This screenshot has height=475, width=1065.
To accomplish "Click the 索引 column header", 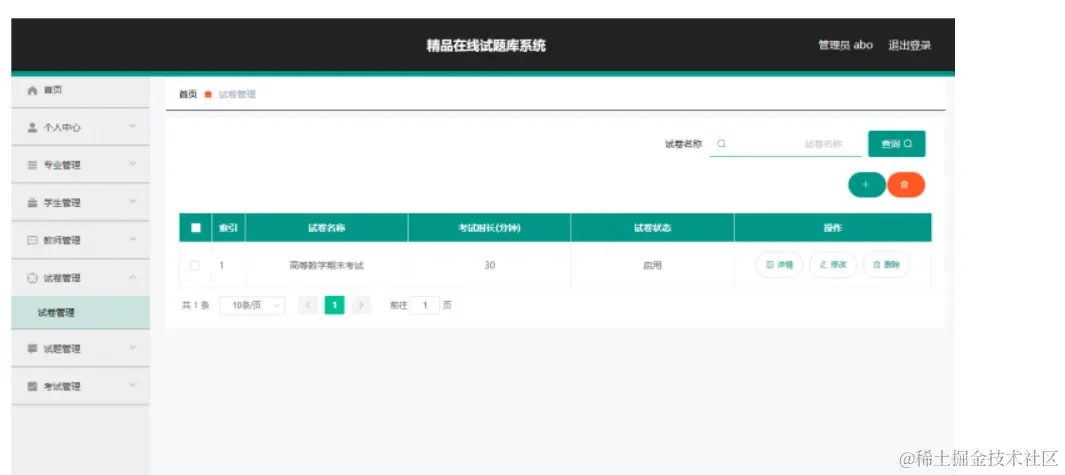I will 229,228.
